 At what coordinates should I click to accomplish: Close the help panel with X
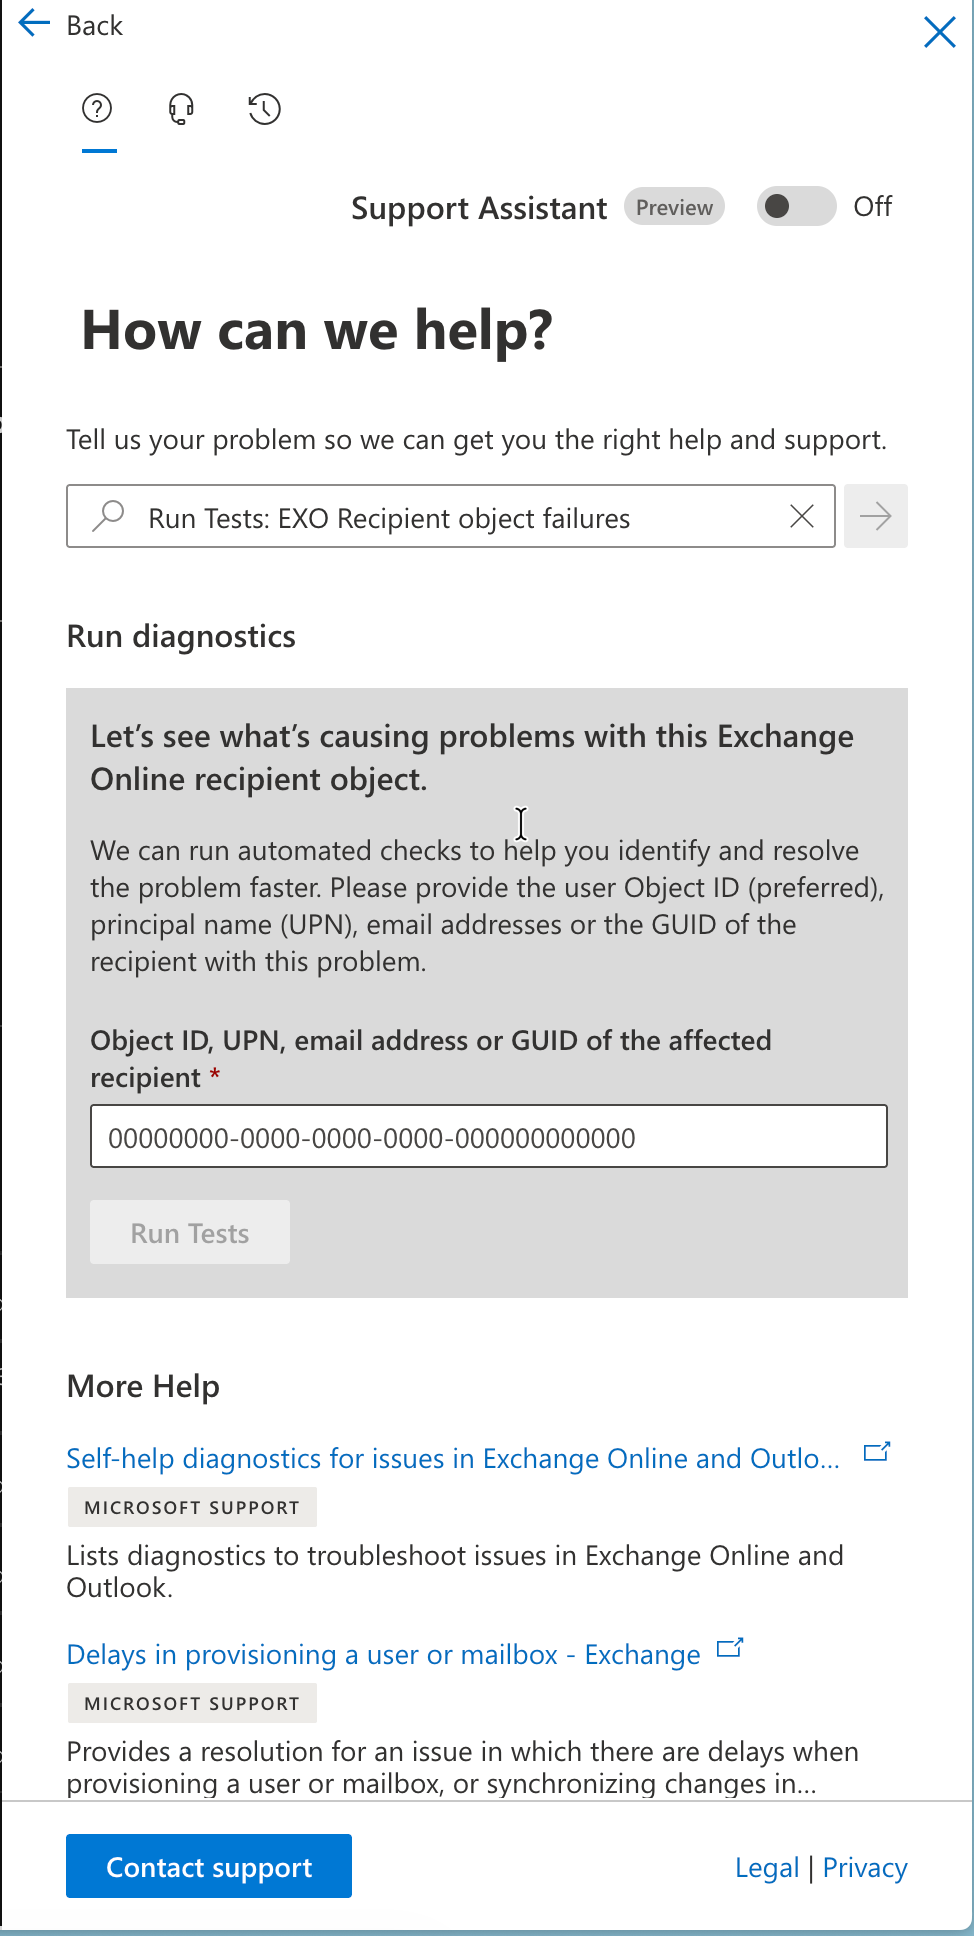click(939, 32)
